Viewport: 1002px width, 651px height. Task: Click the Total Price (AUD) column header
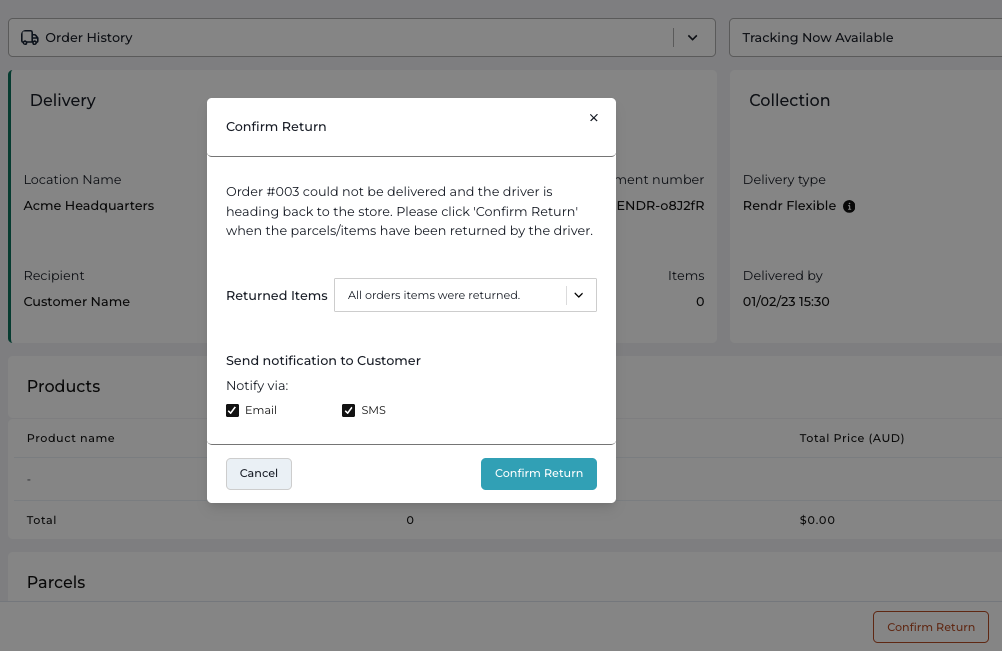[x=852, y=438]
